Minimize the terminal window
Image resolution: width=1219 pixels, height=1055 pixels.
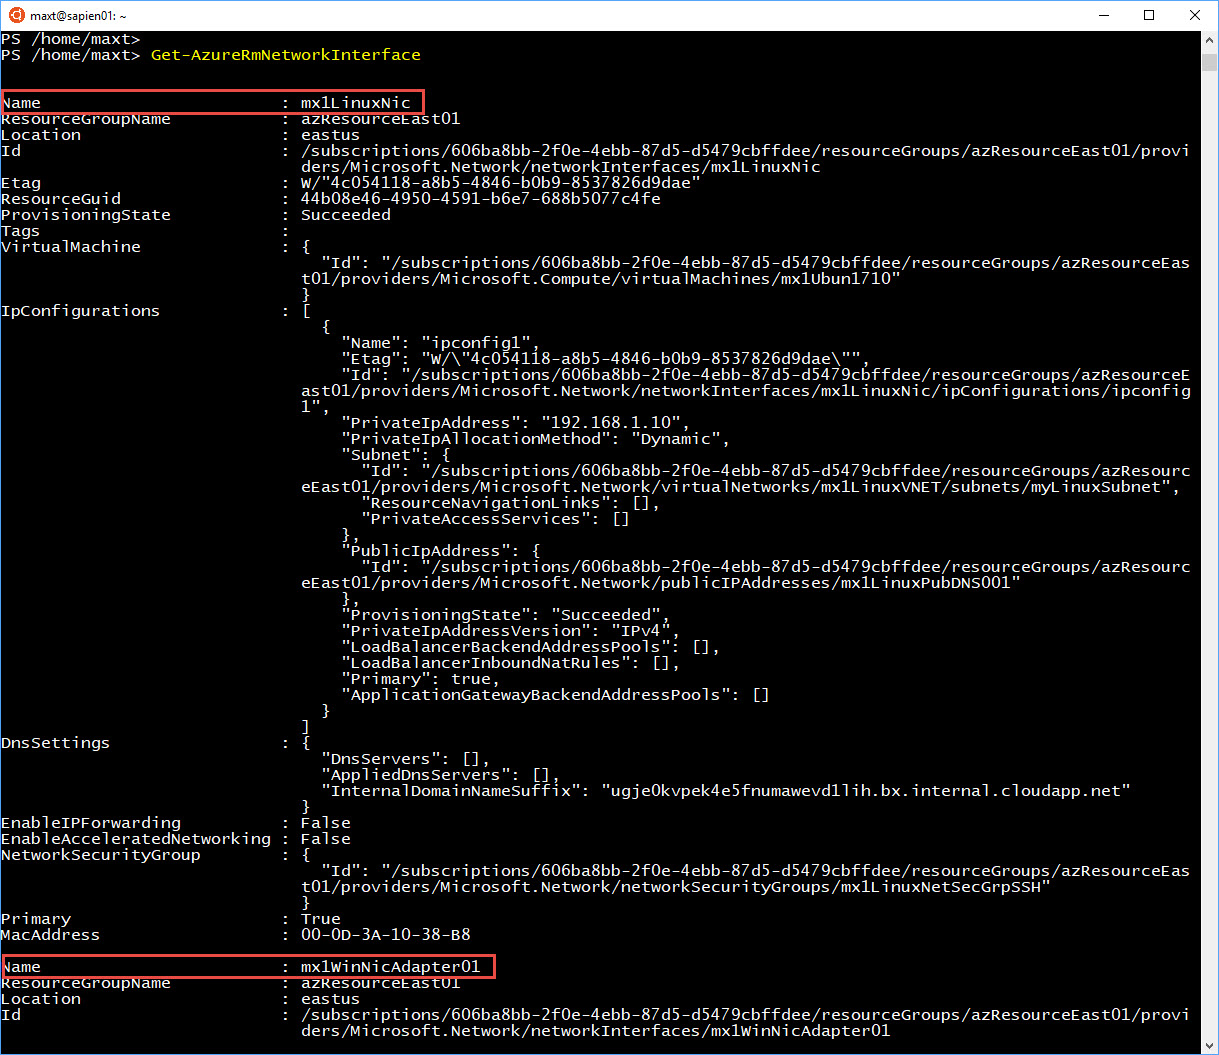pyautogui.click(x=1103, y=15)
